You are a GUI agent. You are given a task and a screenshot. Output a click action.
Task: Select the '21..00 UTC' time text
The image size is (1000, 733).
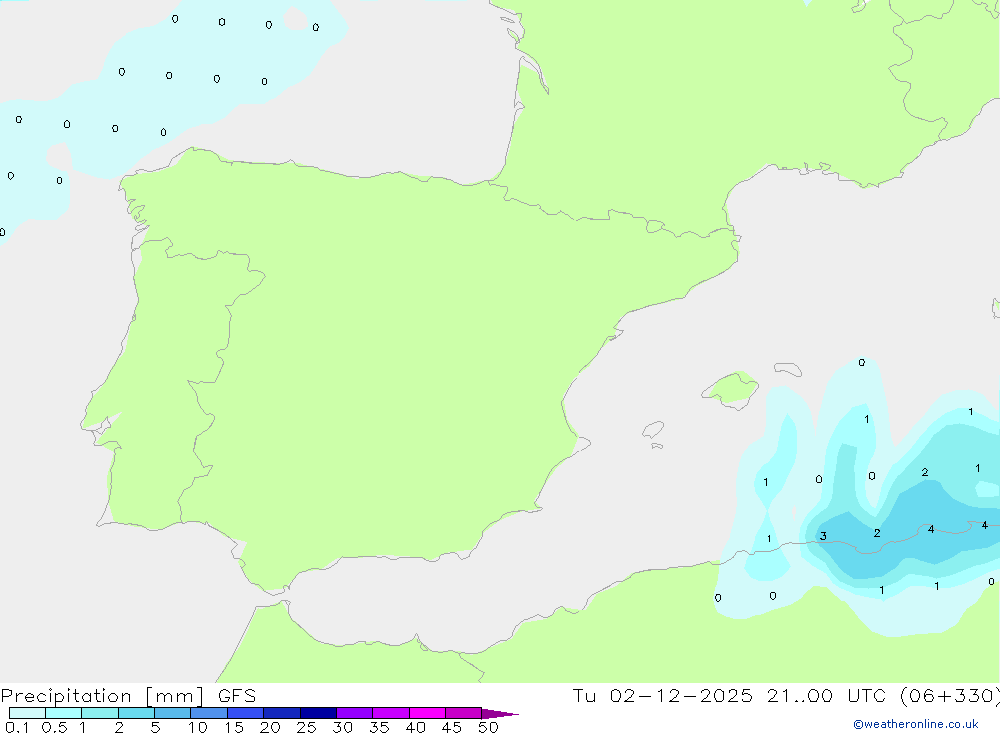click(827, 695)
